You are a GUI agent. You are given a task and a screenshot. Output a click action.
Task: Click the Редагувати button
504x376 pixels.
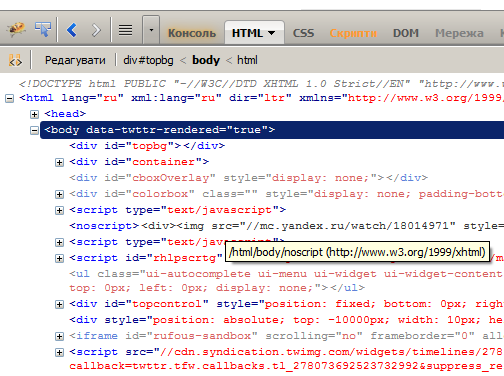75,60
